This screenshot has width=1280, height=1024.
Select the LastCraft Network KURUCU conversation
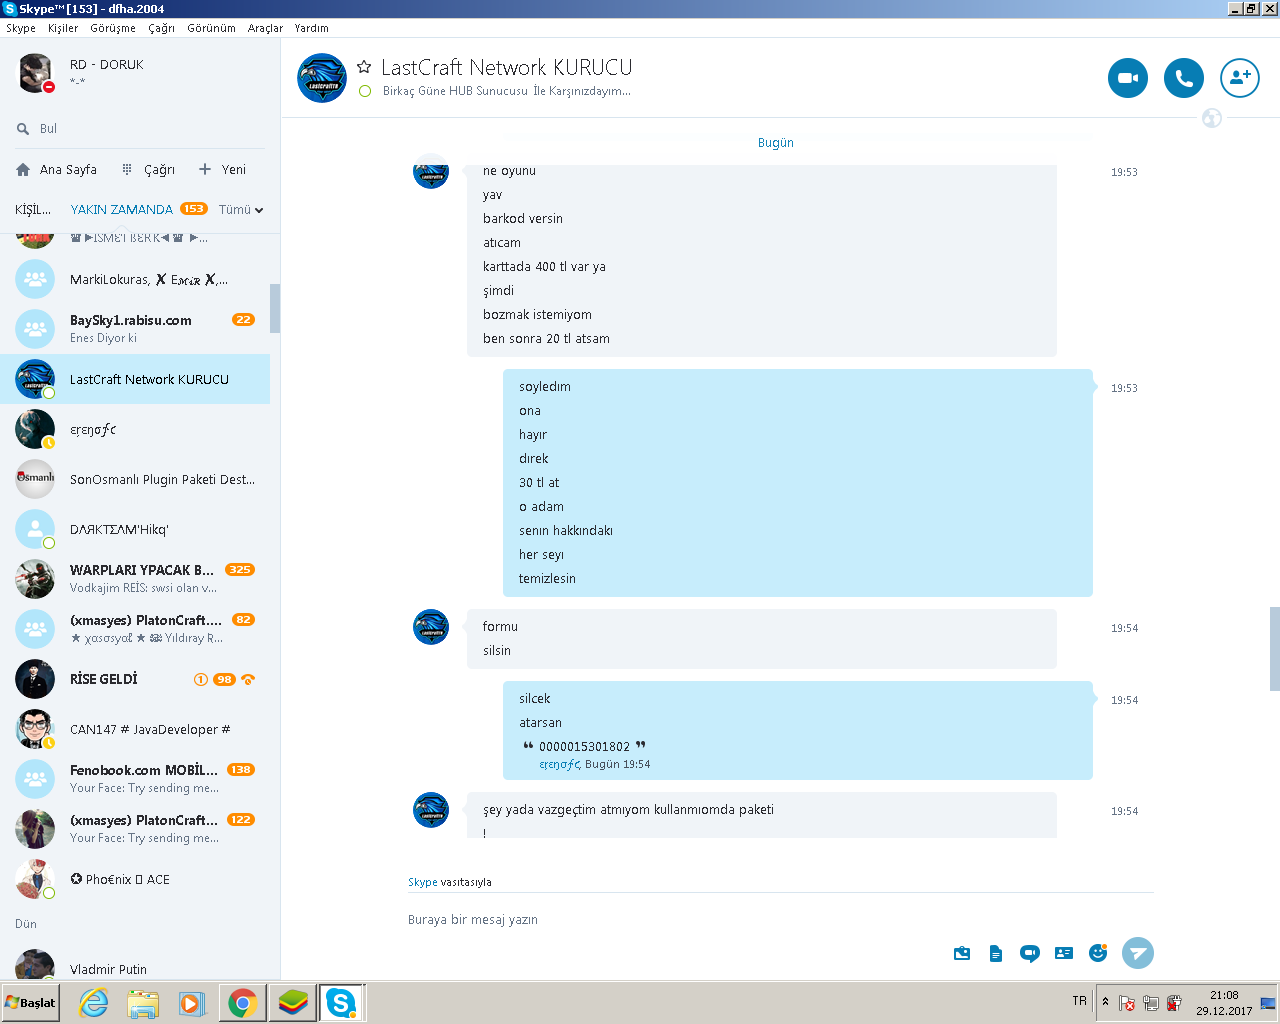click(135, 379)
